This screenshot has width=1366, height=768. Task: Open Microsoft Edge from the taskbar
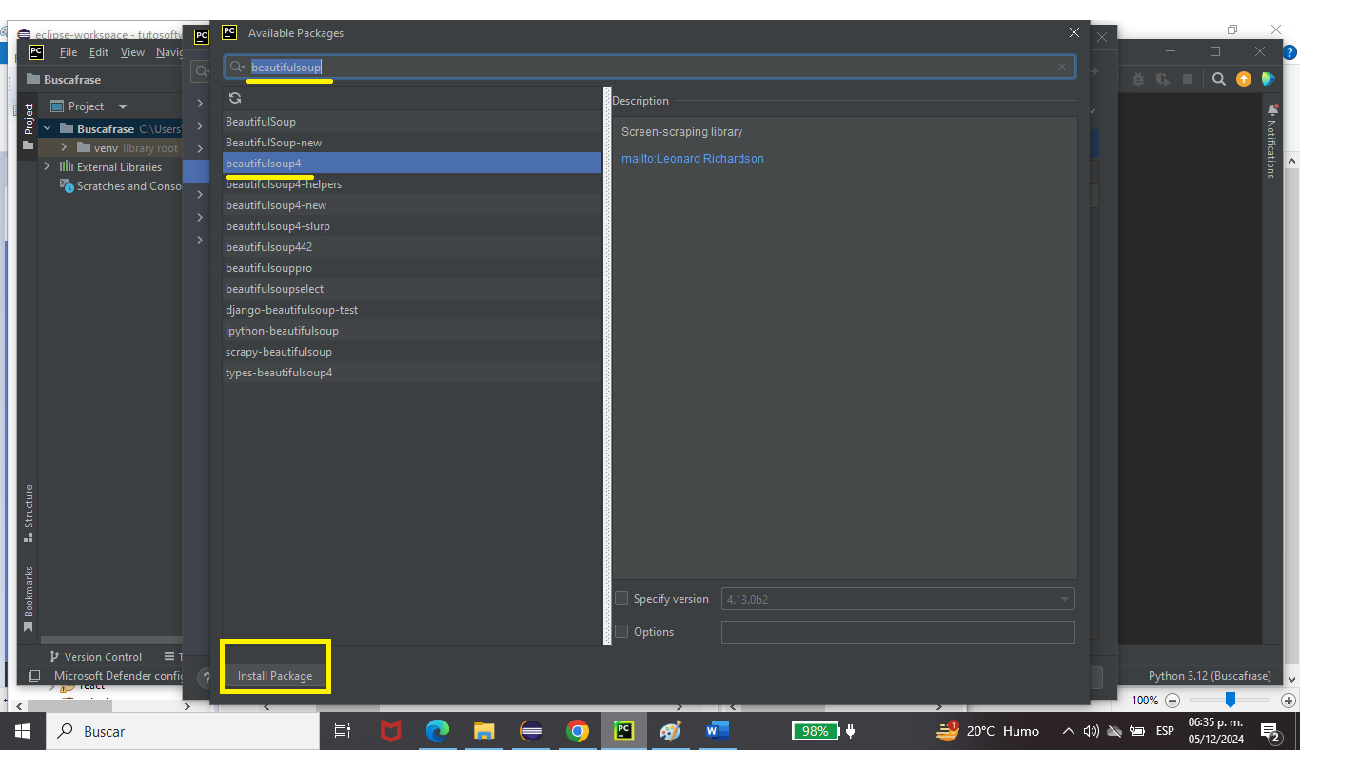pos(437,731)
